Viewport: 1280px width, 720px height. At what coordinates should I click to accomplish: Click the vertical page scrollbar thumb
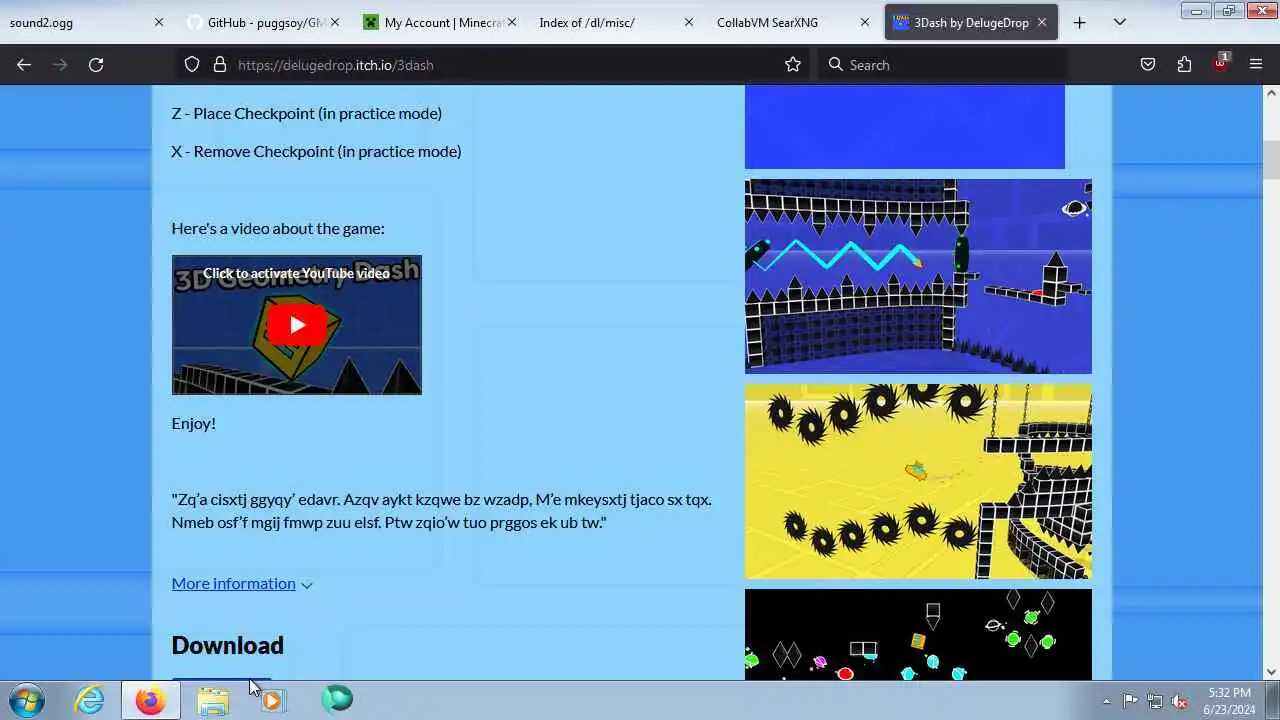[1271, 160]
